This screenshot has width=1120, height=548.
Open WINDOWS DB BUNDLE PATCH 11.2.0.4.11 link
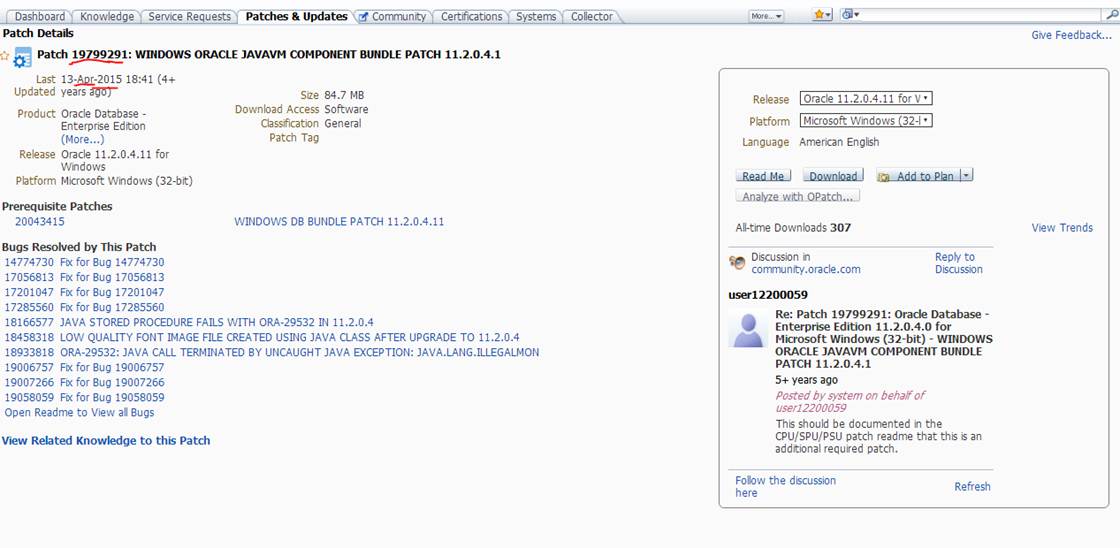[x=339, y=221]
